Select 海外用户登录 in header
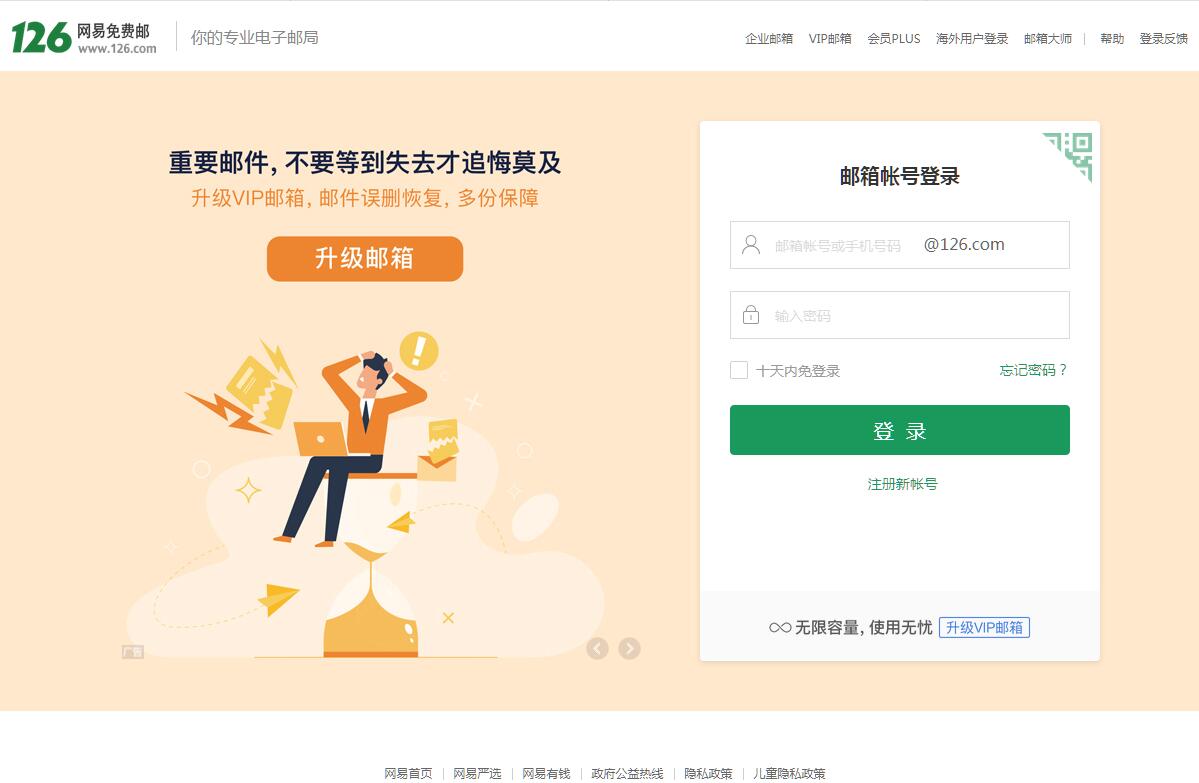1199x783 pixels. (972, 38)
